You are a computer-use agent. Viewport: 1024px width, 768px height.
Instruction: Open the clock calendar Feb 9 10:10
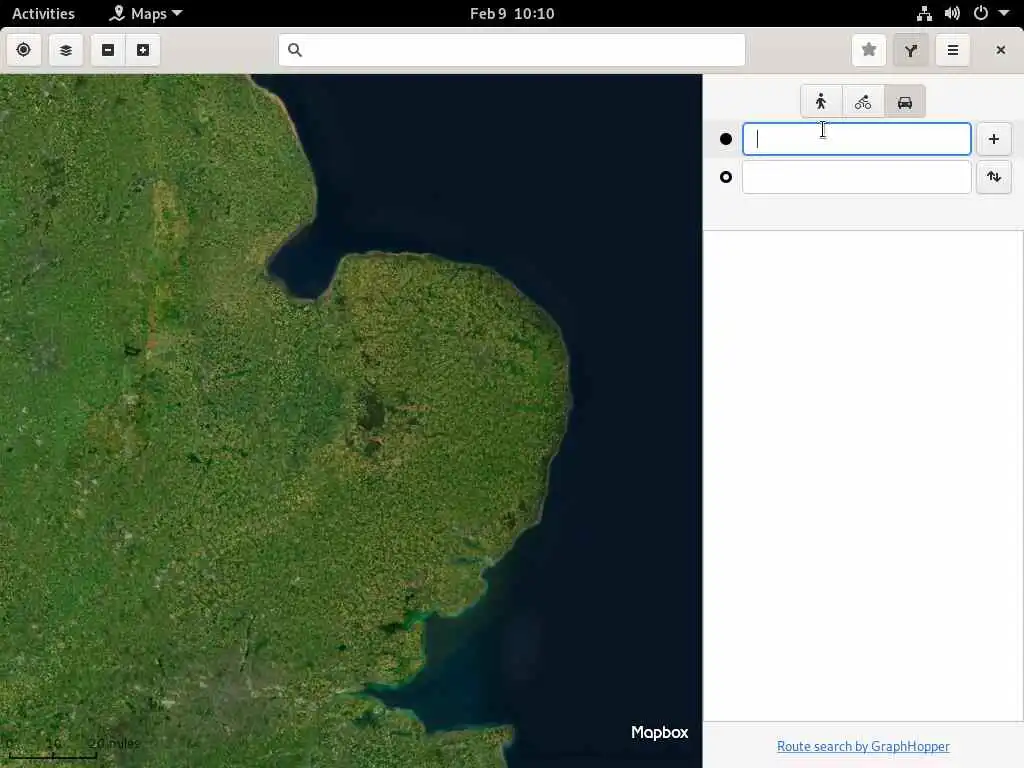click(x=512, y=13)
